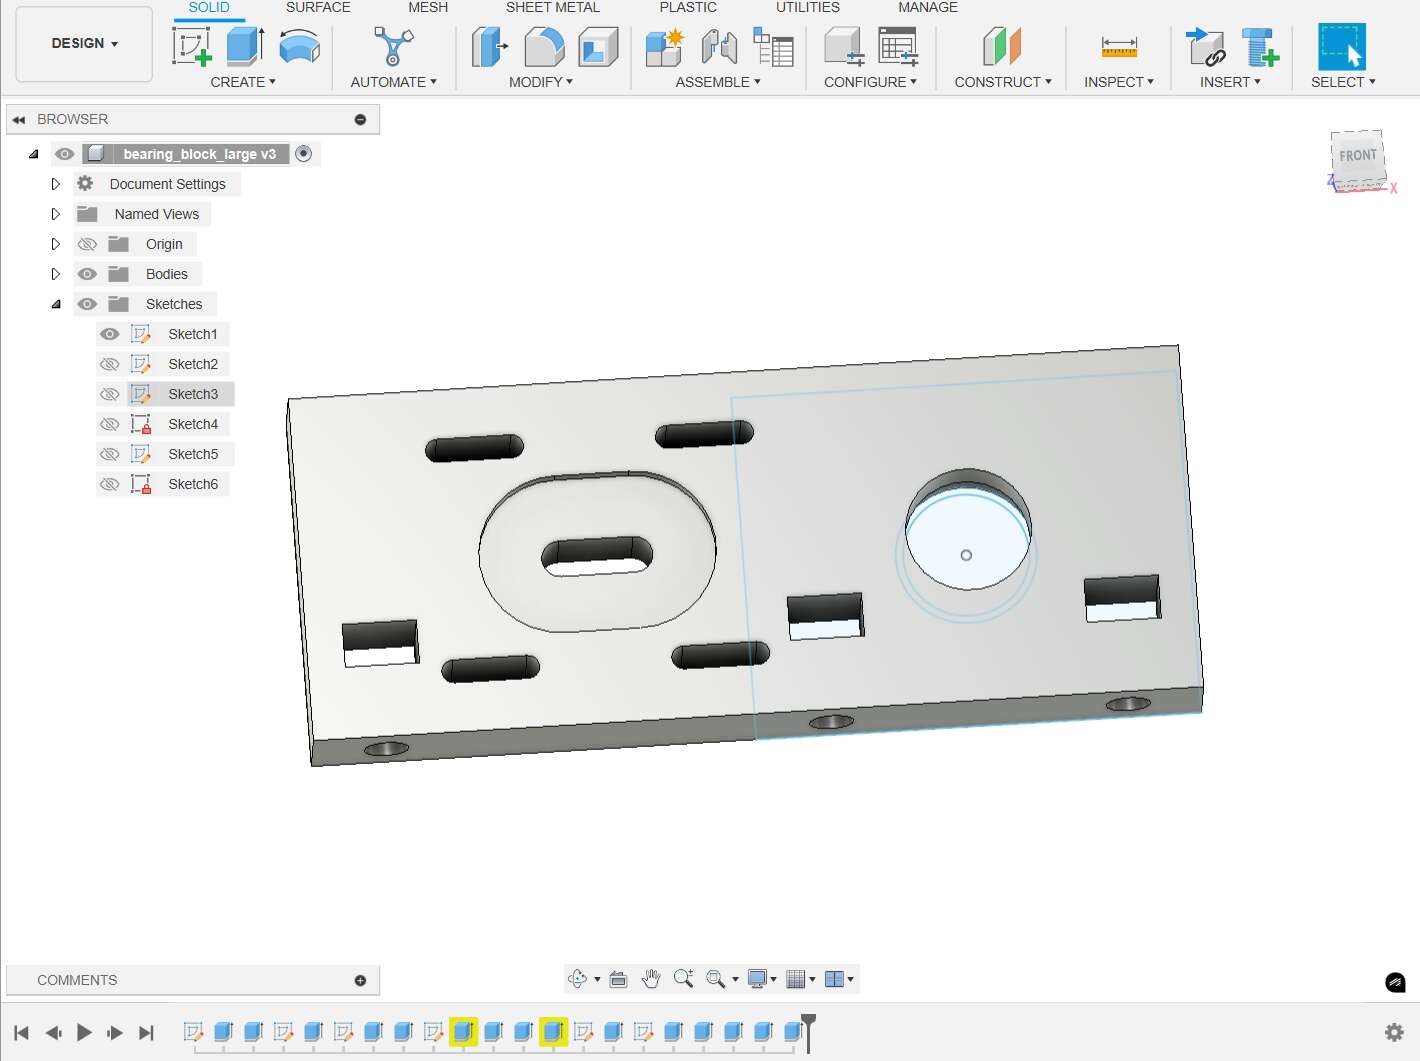
Task: Open the DESIGN workspace switcher button
Action: coord(83,43)
